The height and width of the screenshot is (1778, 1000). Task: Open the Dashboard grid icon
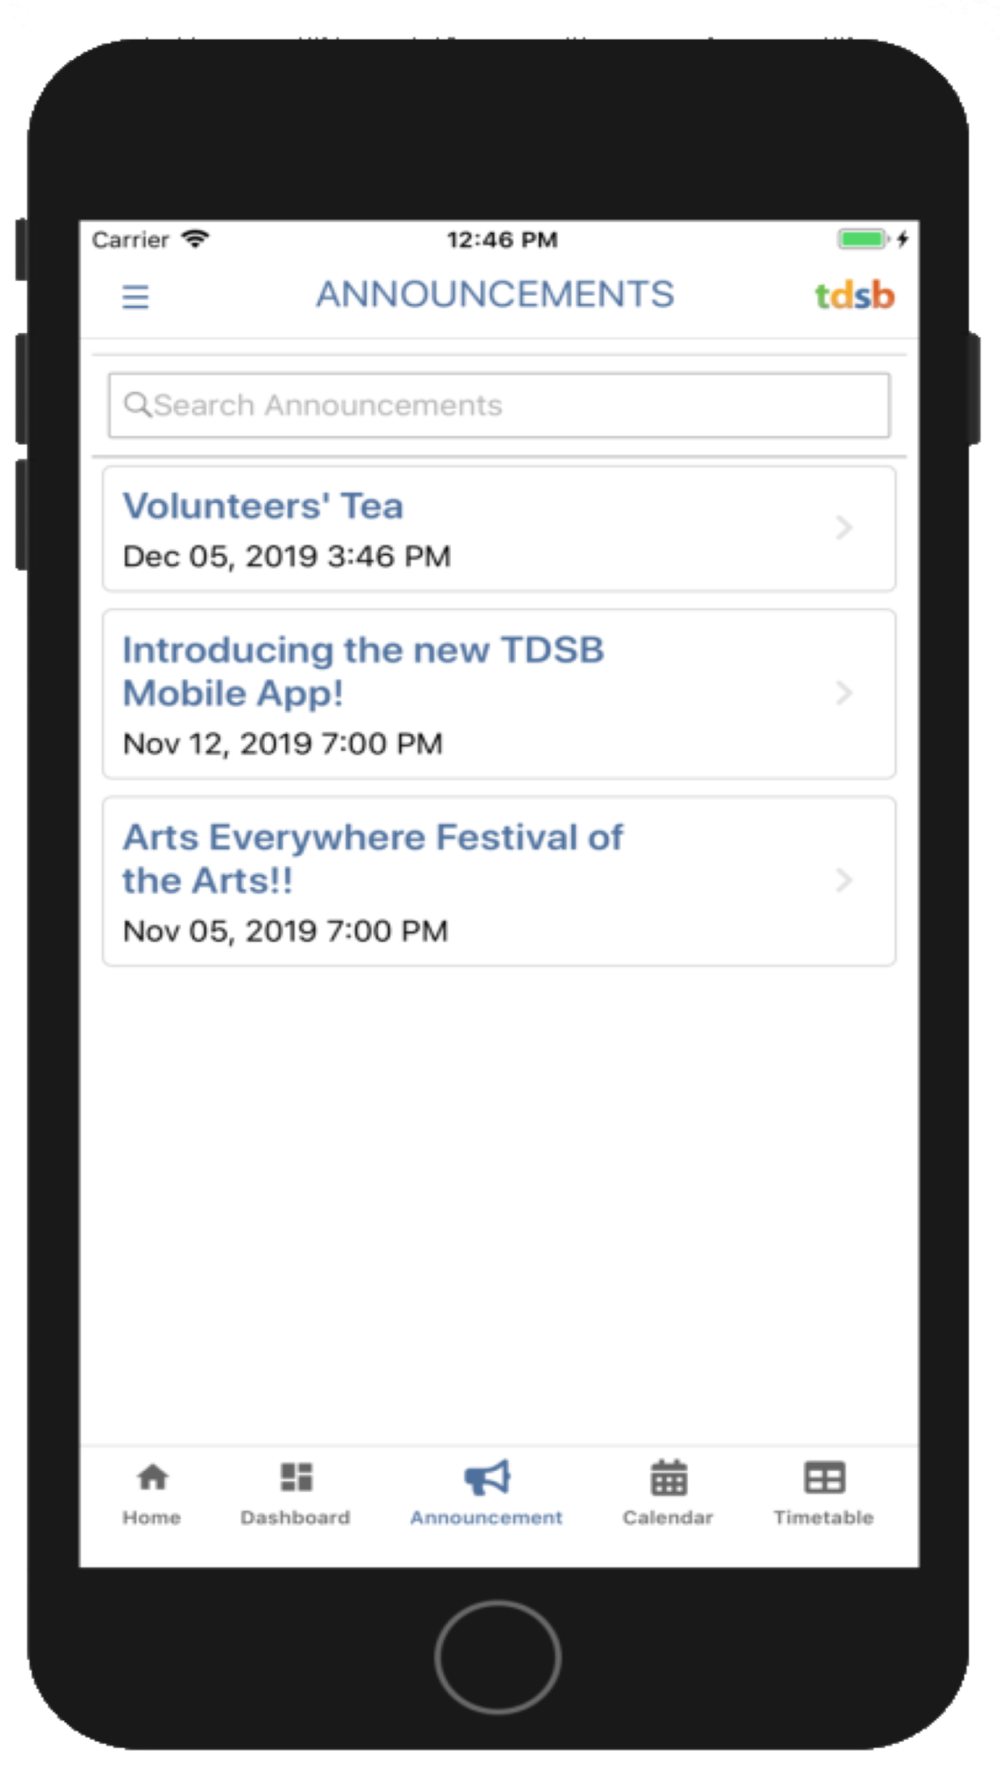point(296,1477)
